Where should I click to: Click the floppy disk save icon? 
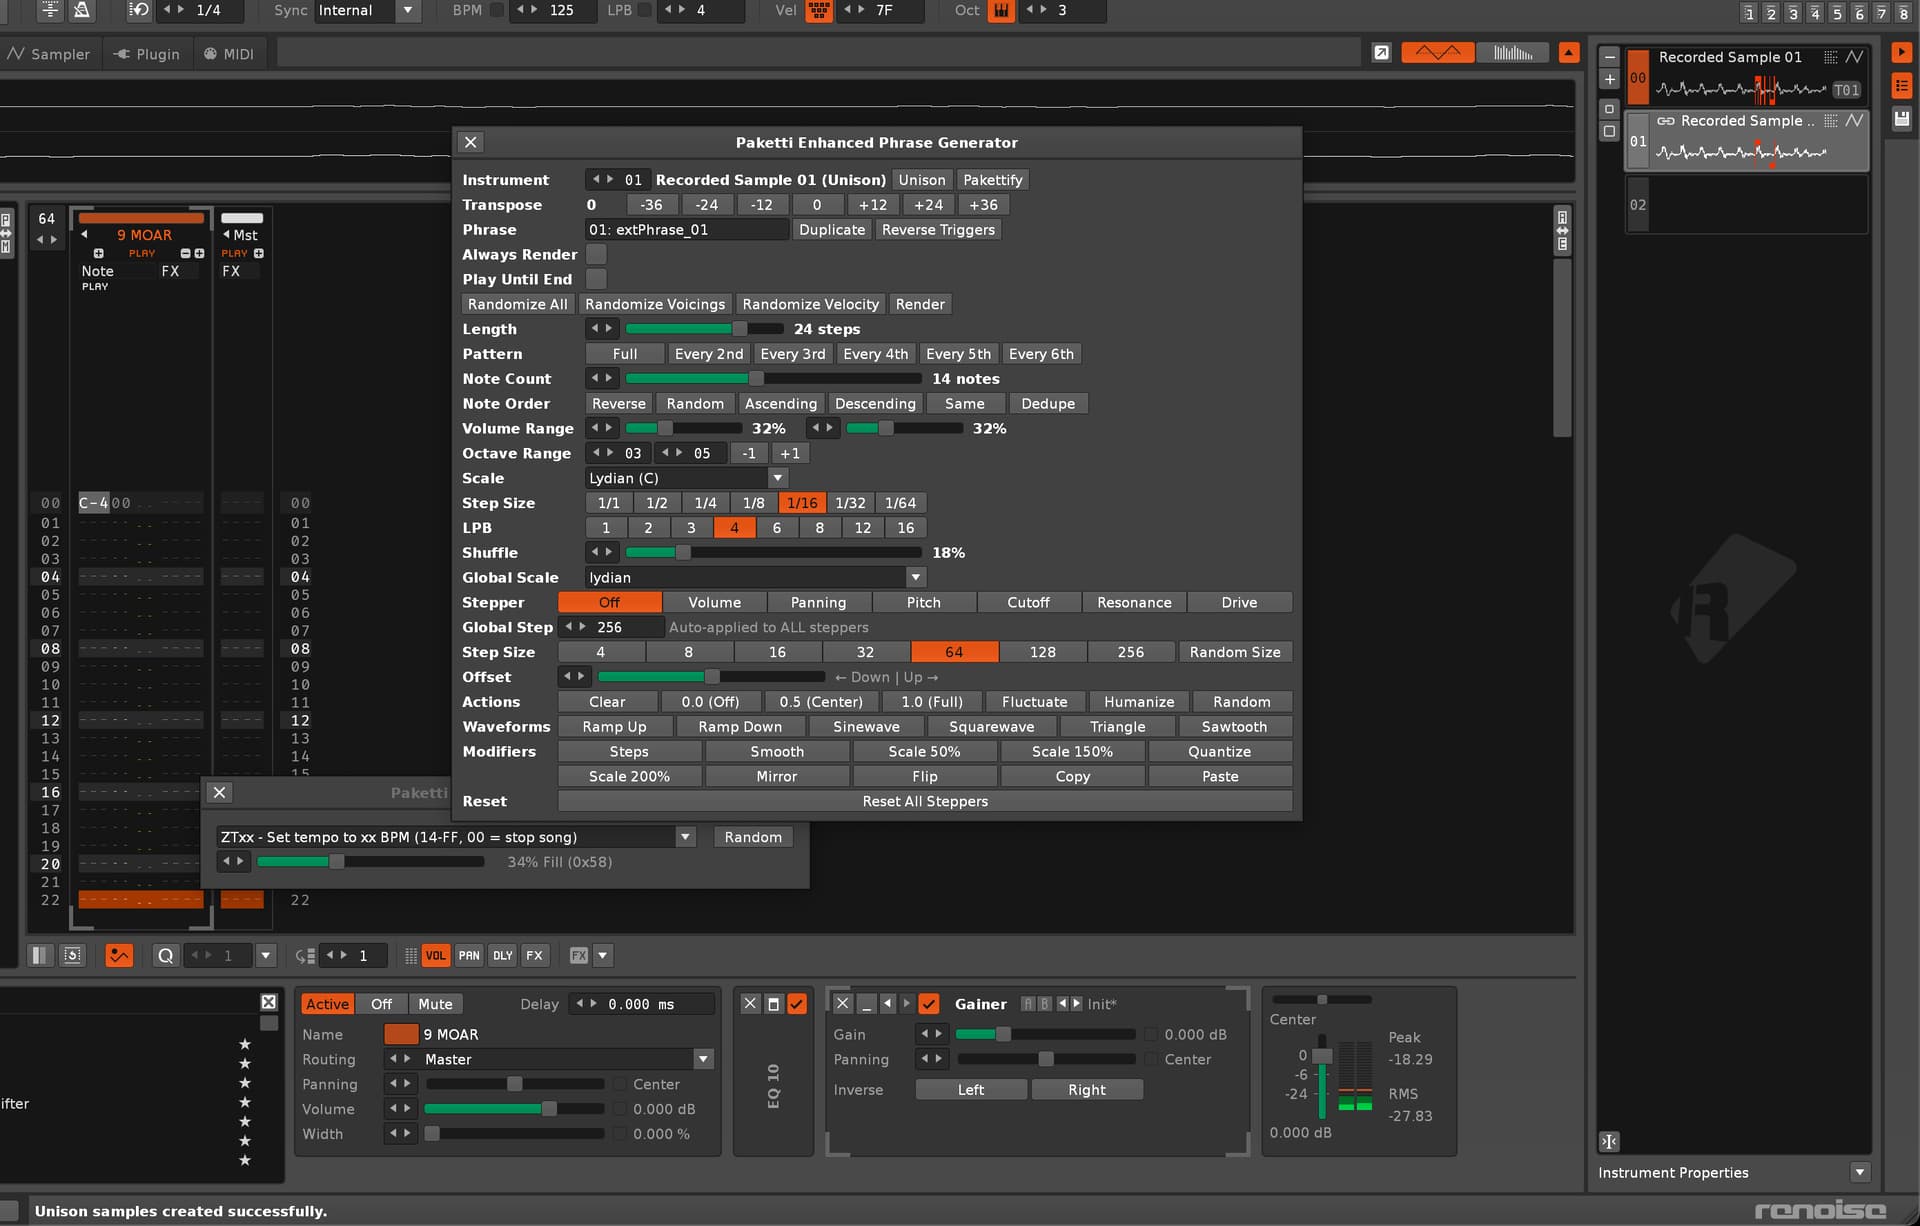coord(1901,119)
